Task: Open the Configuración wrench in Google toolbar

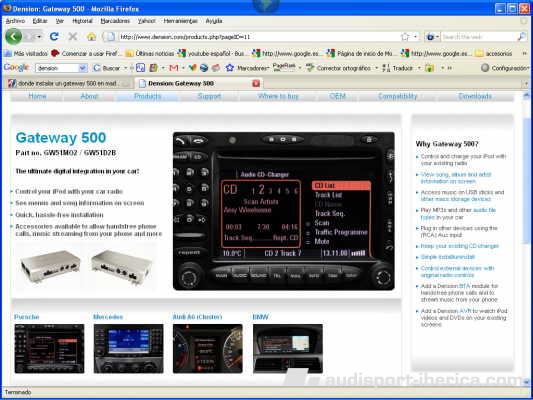Action: 505,68
